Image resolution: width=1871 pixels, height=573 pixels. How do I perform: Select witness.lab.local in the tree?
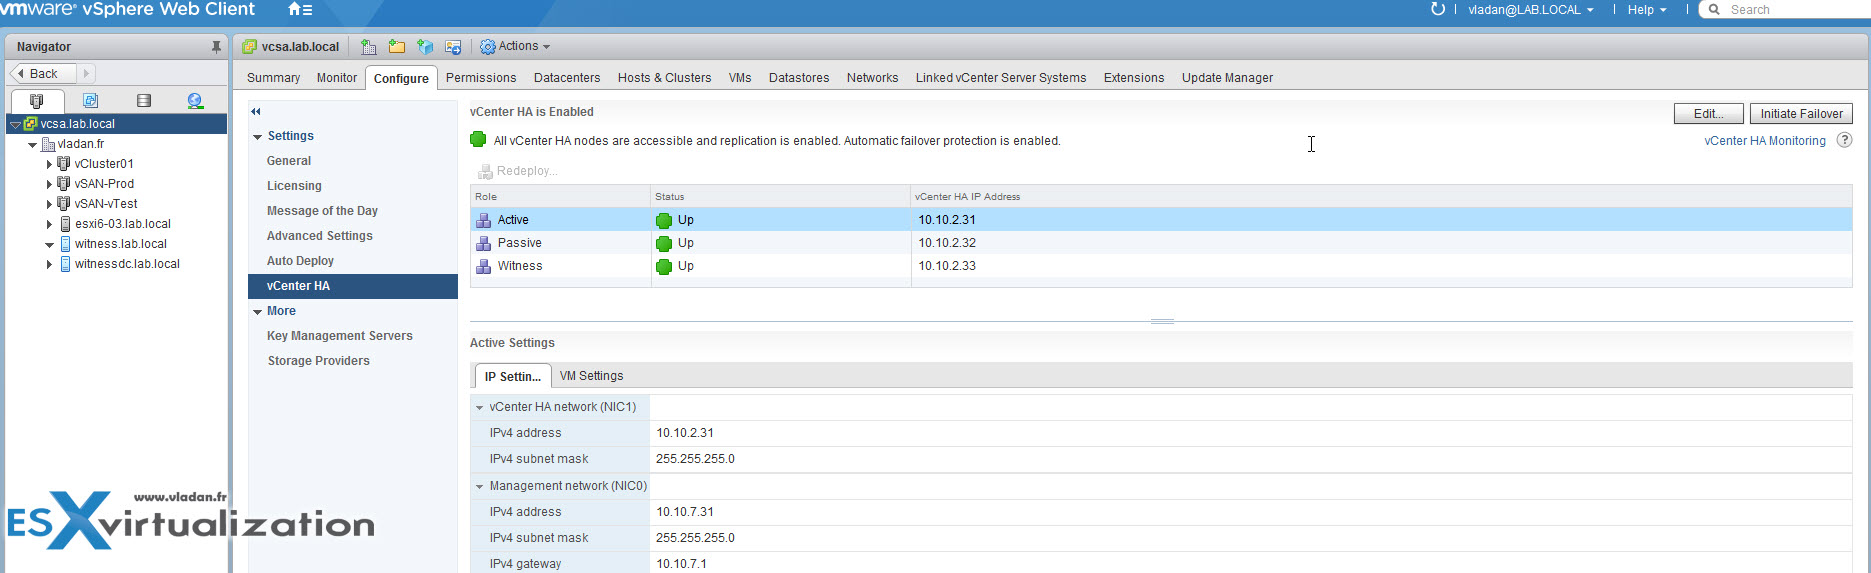click(x=120, y=244)
